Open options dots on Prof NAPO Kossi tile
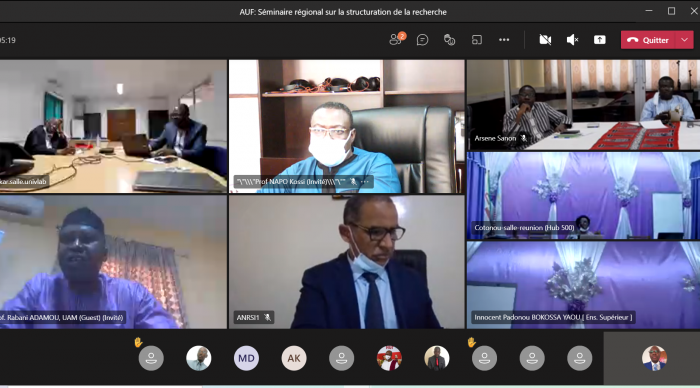Screen dimensions: 700x388 pos(365,182)
